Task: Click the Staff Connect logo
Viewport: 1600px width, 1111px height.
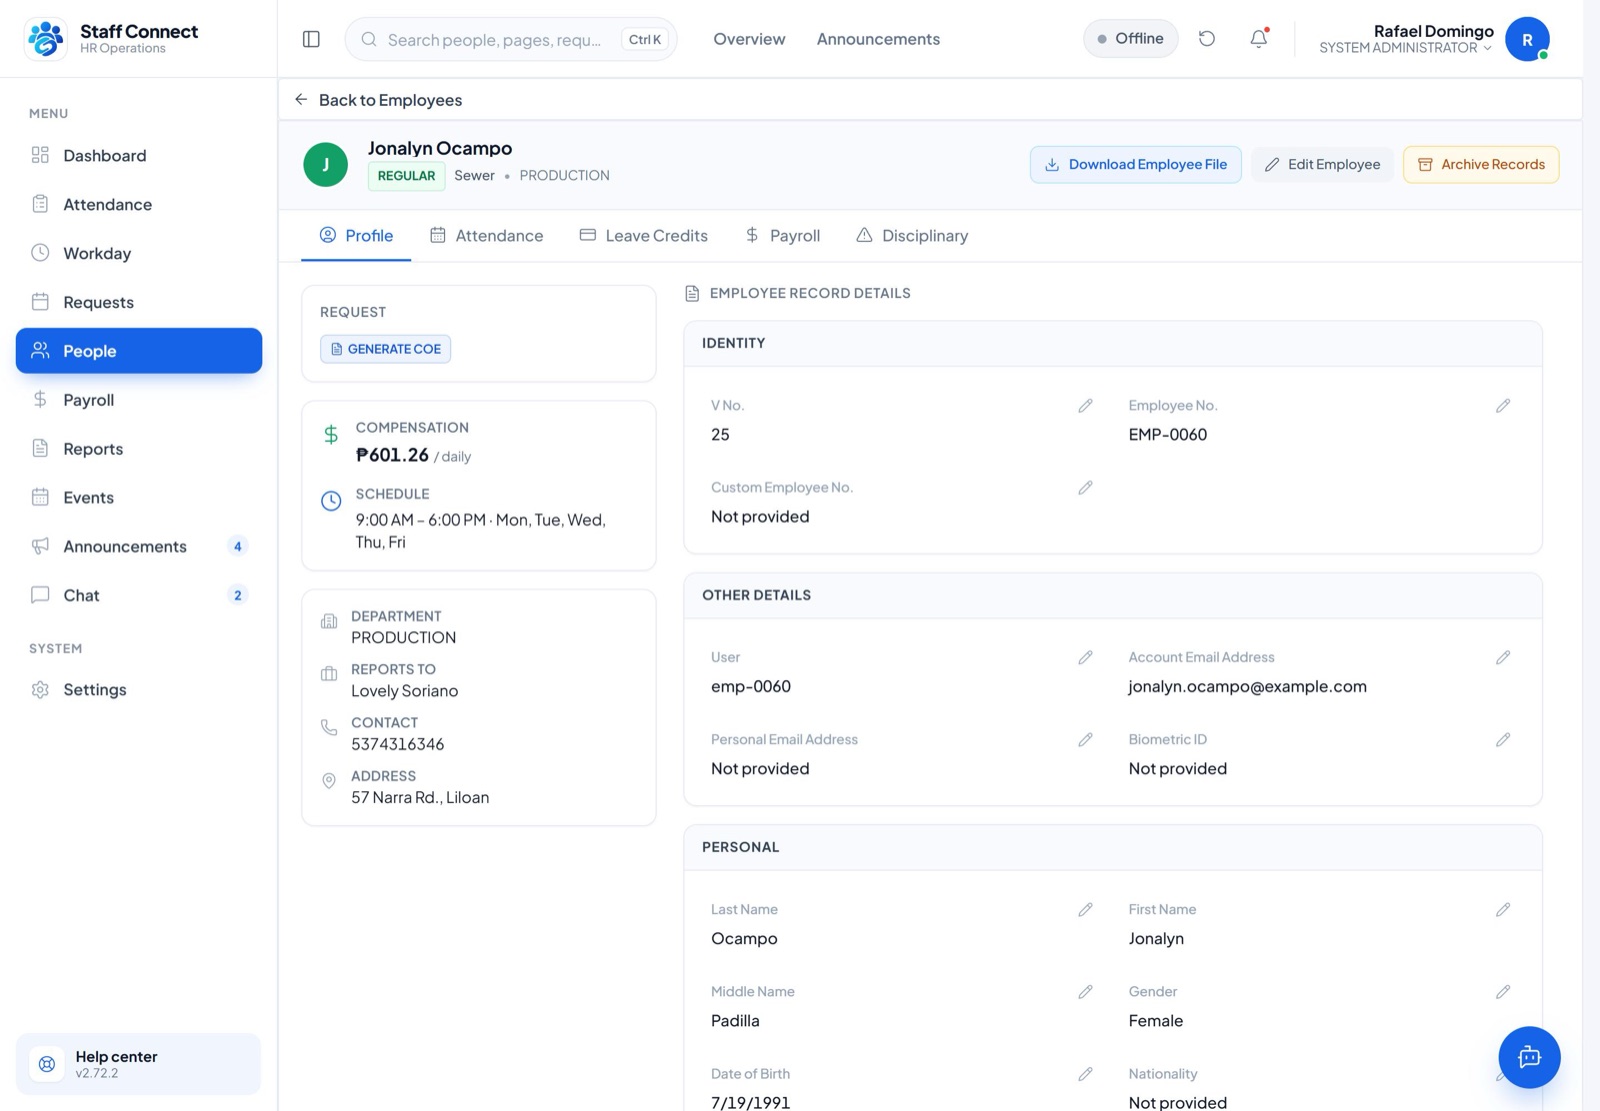Action: pos(46,39)
